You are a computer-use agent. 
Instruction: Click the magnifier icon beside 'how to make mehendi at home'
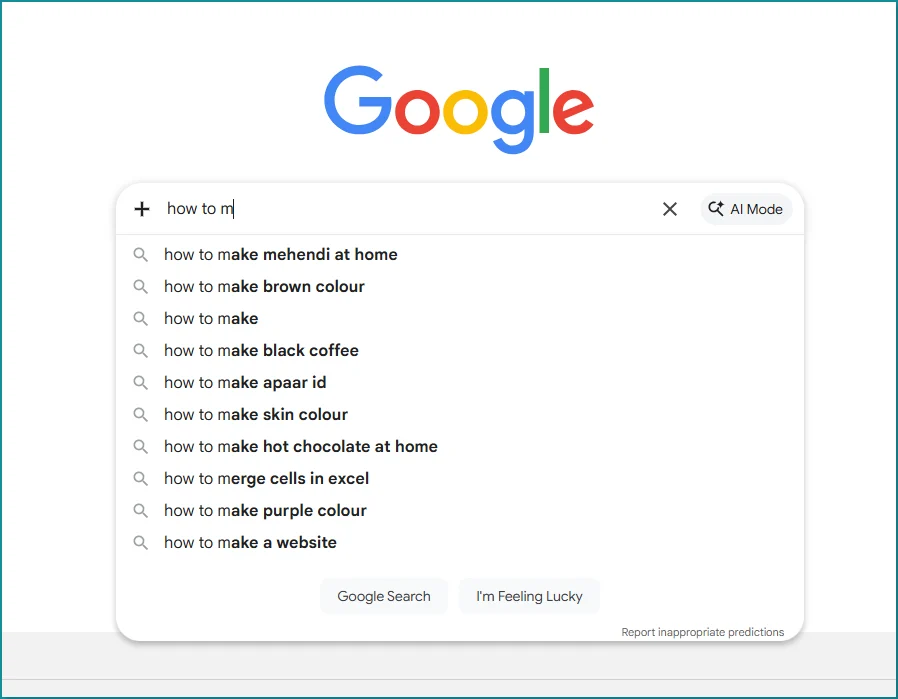[x=140, y=254]
